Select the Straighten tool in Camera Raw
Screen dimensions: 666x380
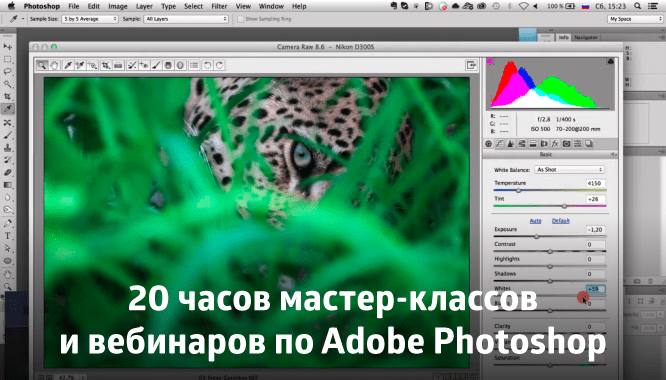[118, 65]
